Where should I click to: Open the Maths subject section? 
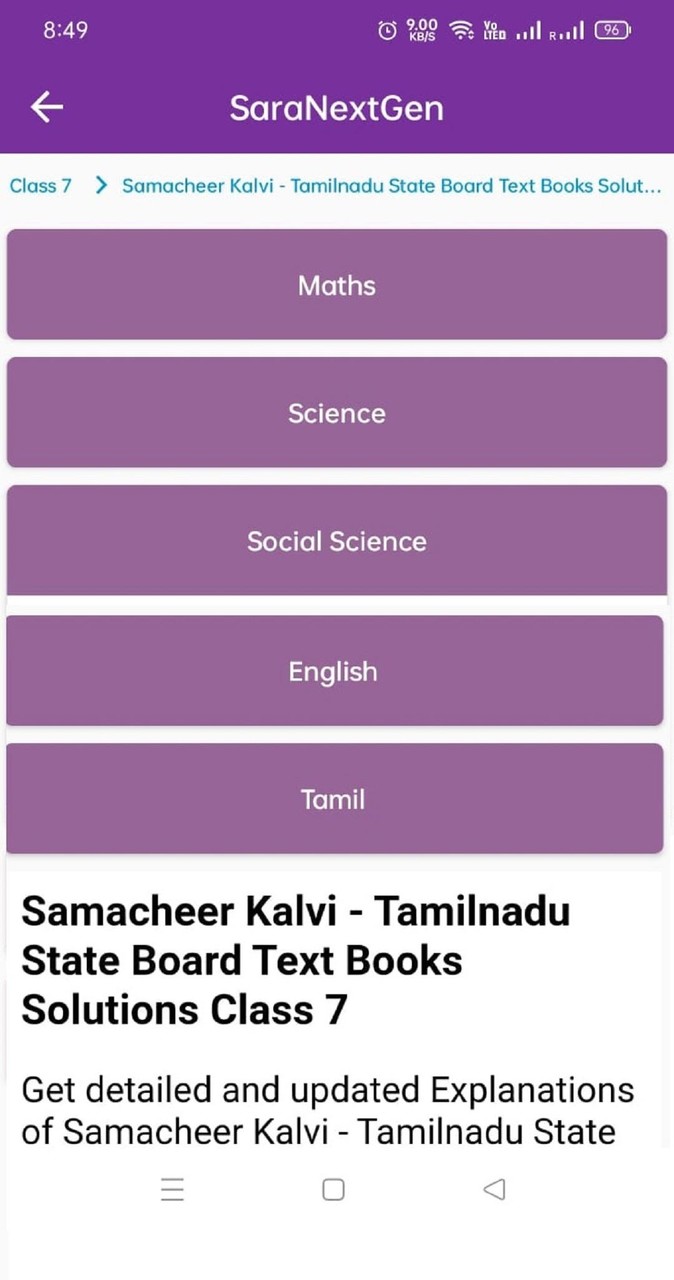[336, 285]
